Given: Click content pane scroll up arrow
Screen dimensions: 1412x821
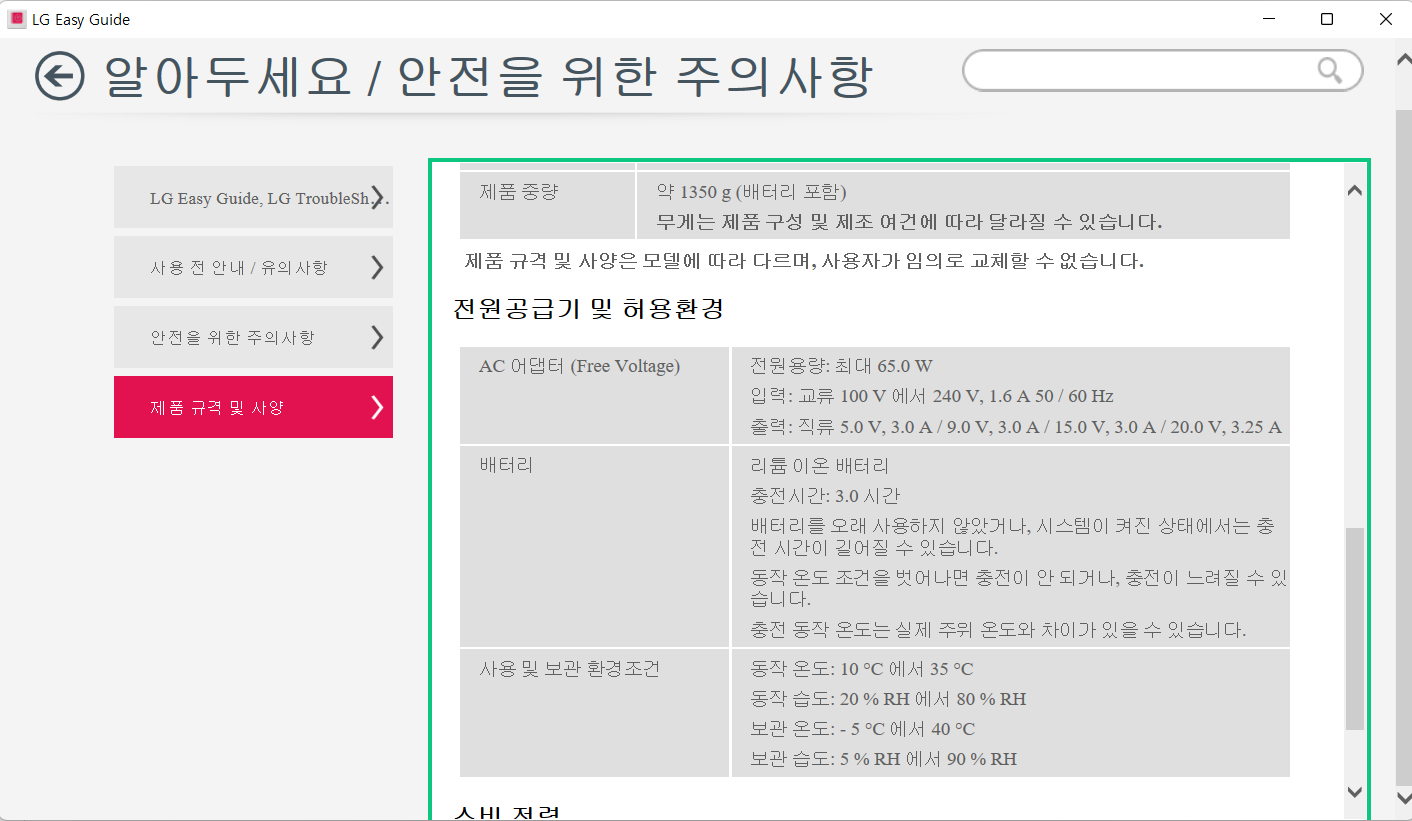Looking at the screenshot, I should click(1355, 190).
